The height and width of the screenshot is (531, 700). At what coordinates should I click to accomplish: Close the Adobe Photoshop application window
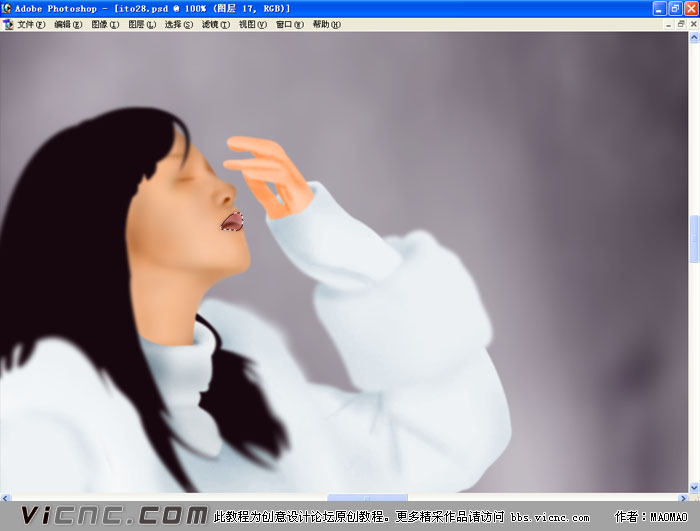pyautogui.click(x=691, y=8)
